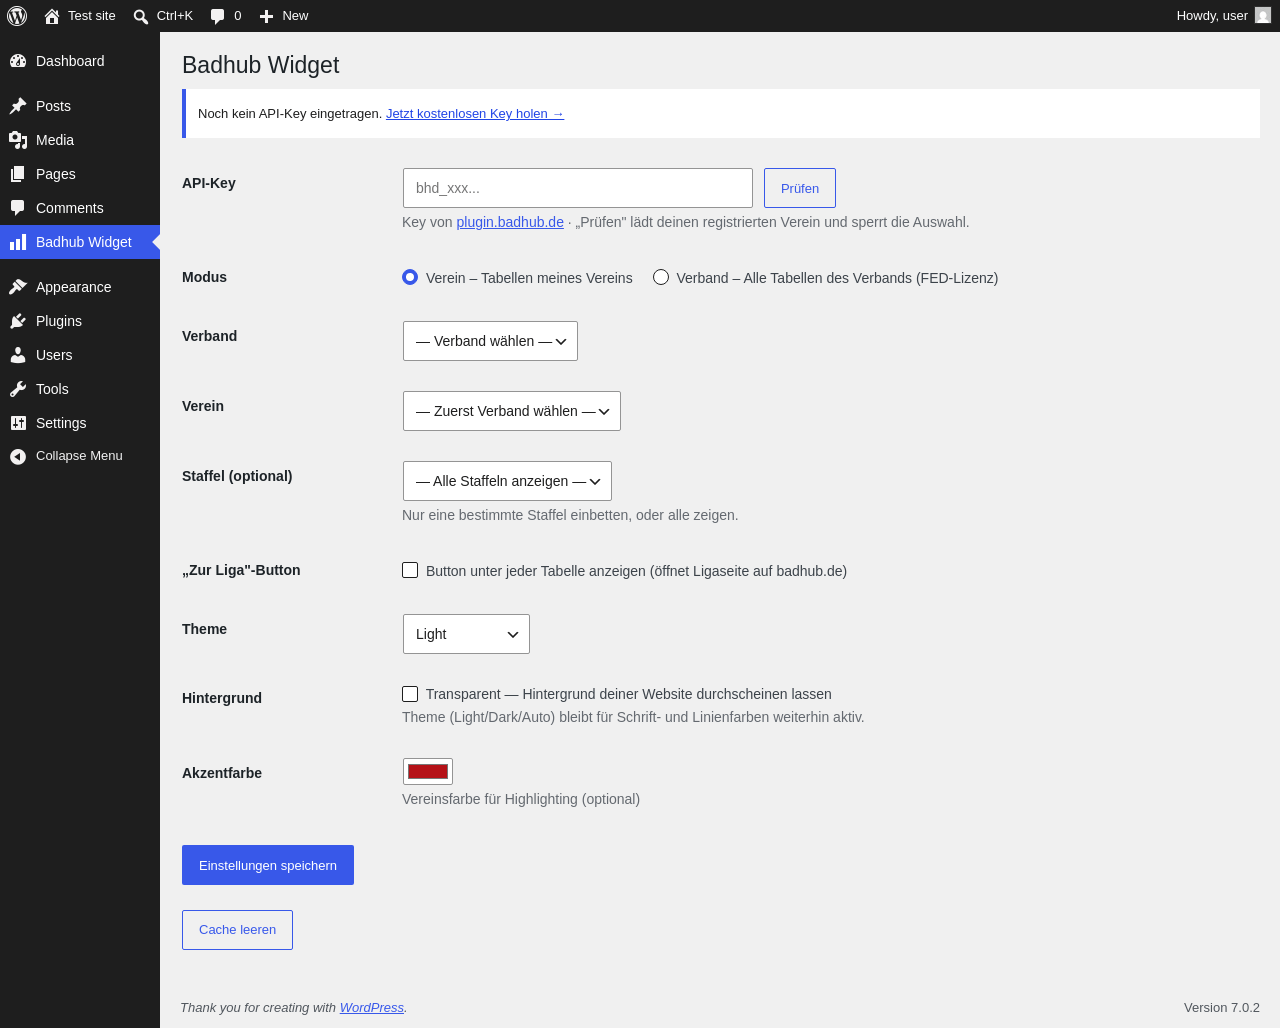Click the Dashboard gauge icon
1280x1028 pixels.
[x=18, y=61]
